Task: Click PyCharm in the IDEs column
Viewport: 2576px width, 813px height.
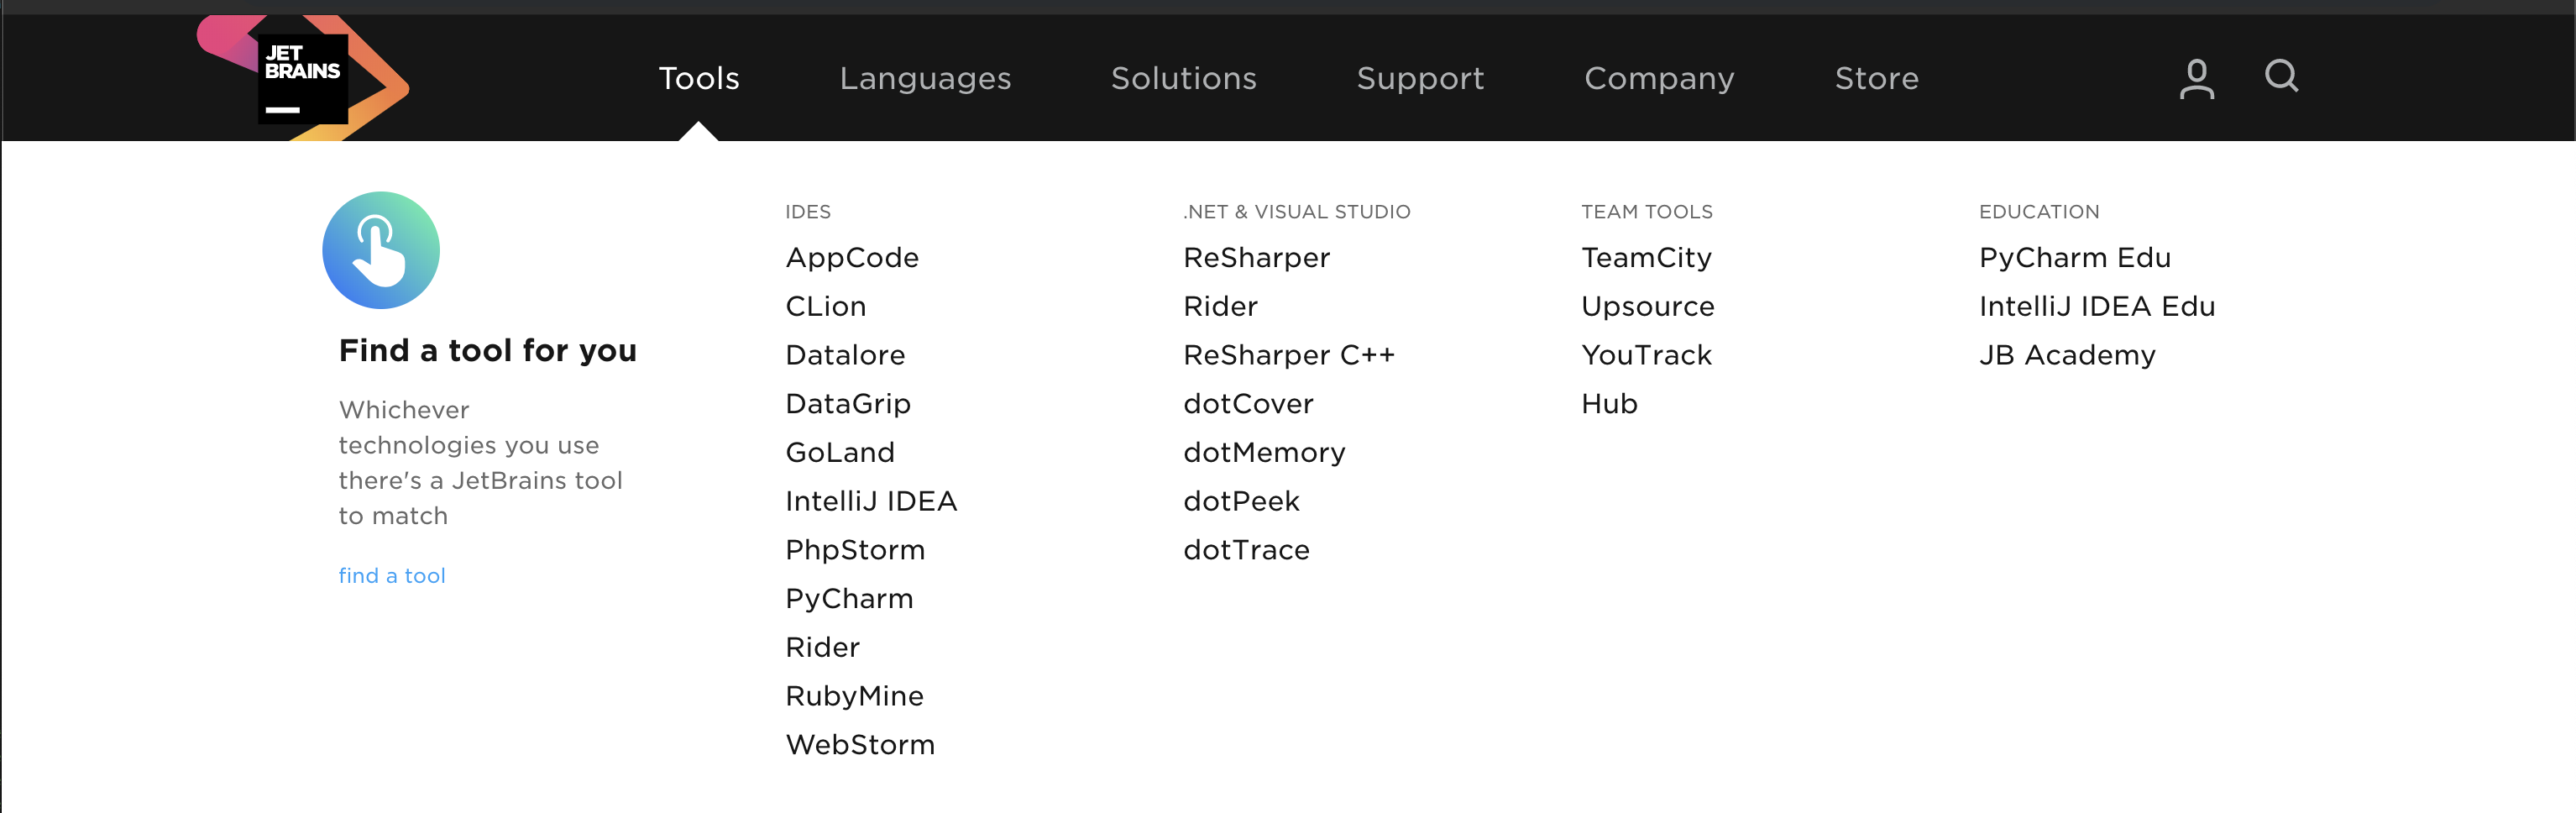Action: (849, 599)
